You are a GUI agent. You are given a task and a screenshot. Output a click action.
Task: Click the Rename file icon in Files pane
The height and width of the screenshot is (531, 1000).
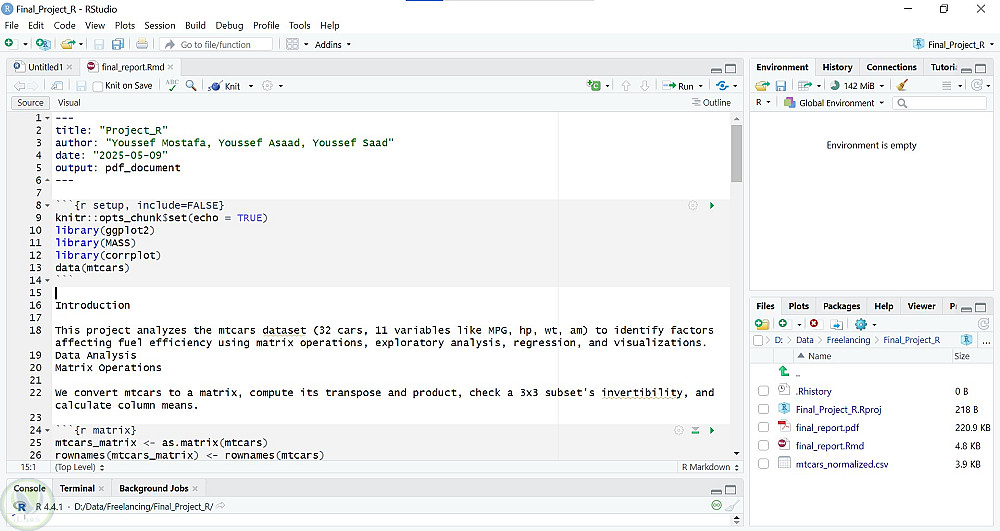tap(837, 324)
